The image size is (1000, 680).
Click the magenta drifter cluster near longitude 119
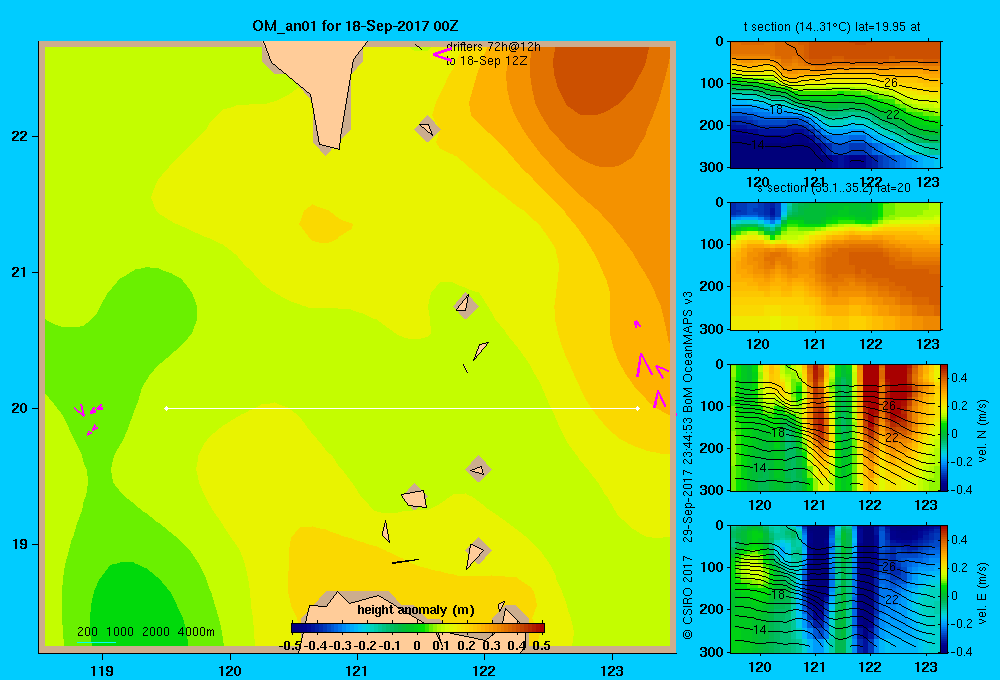click(89, 418)
